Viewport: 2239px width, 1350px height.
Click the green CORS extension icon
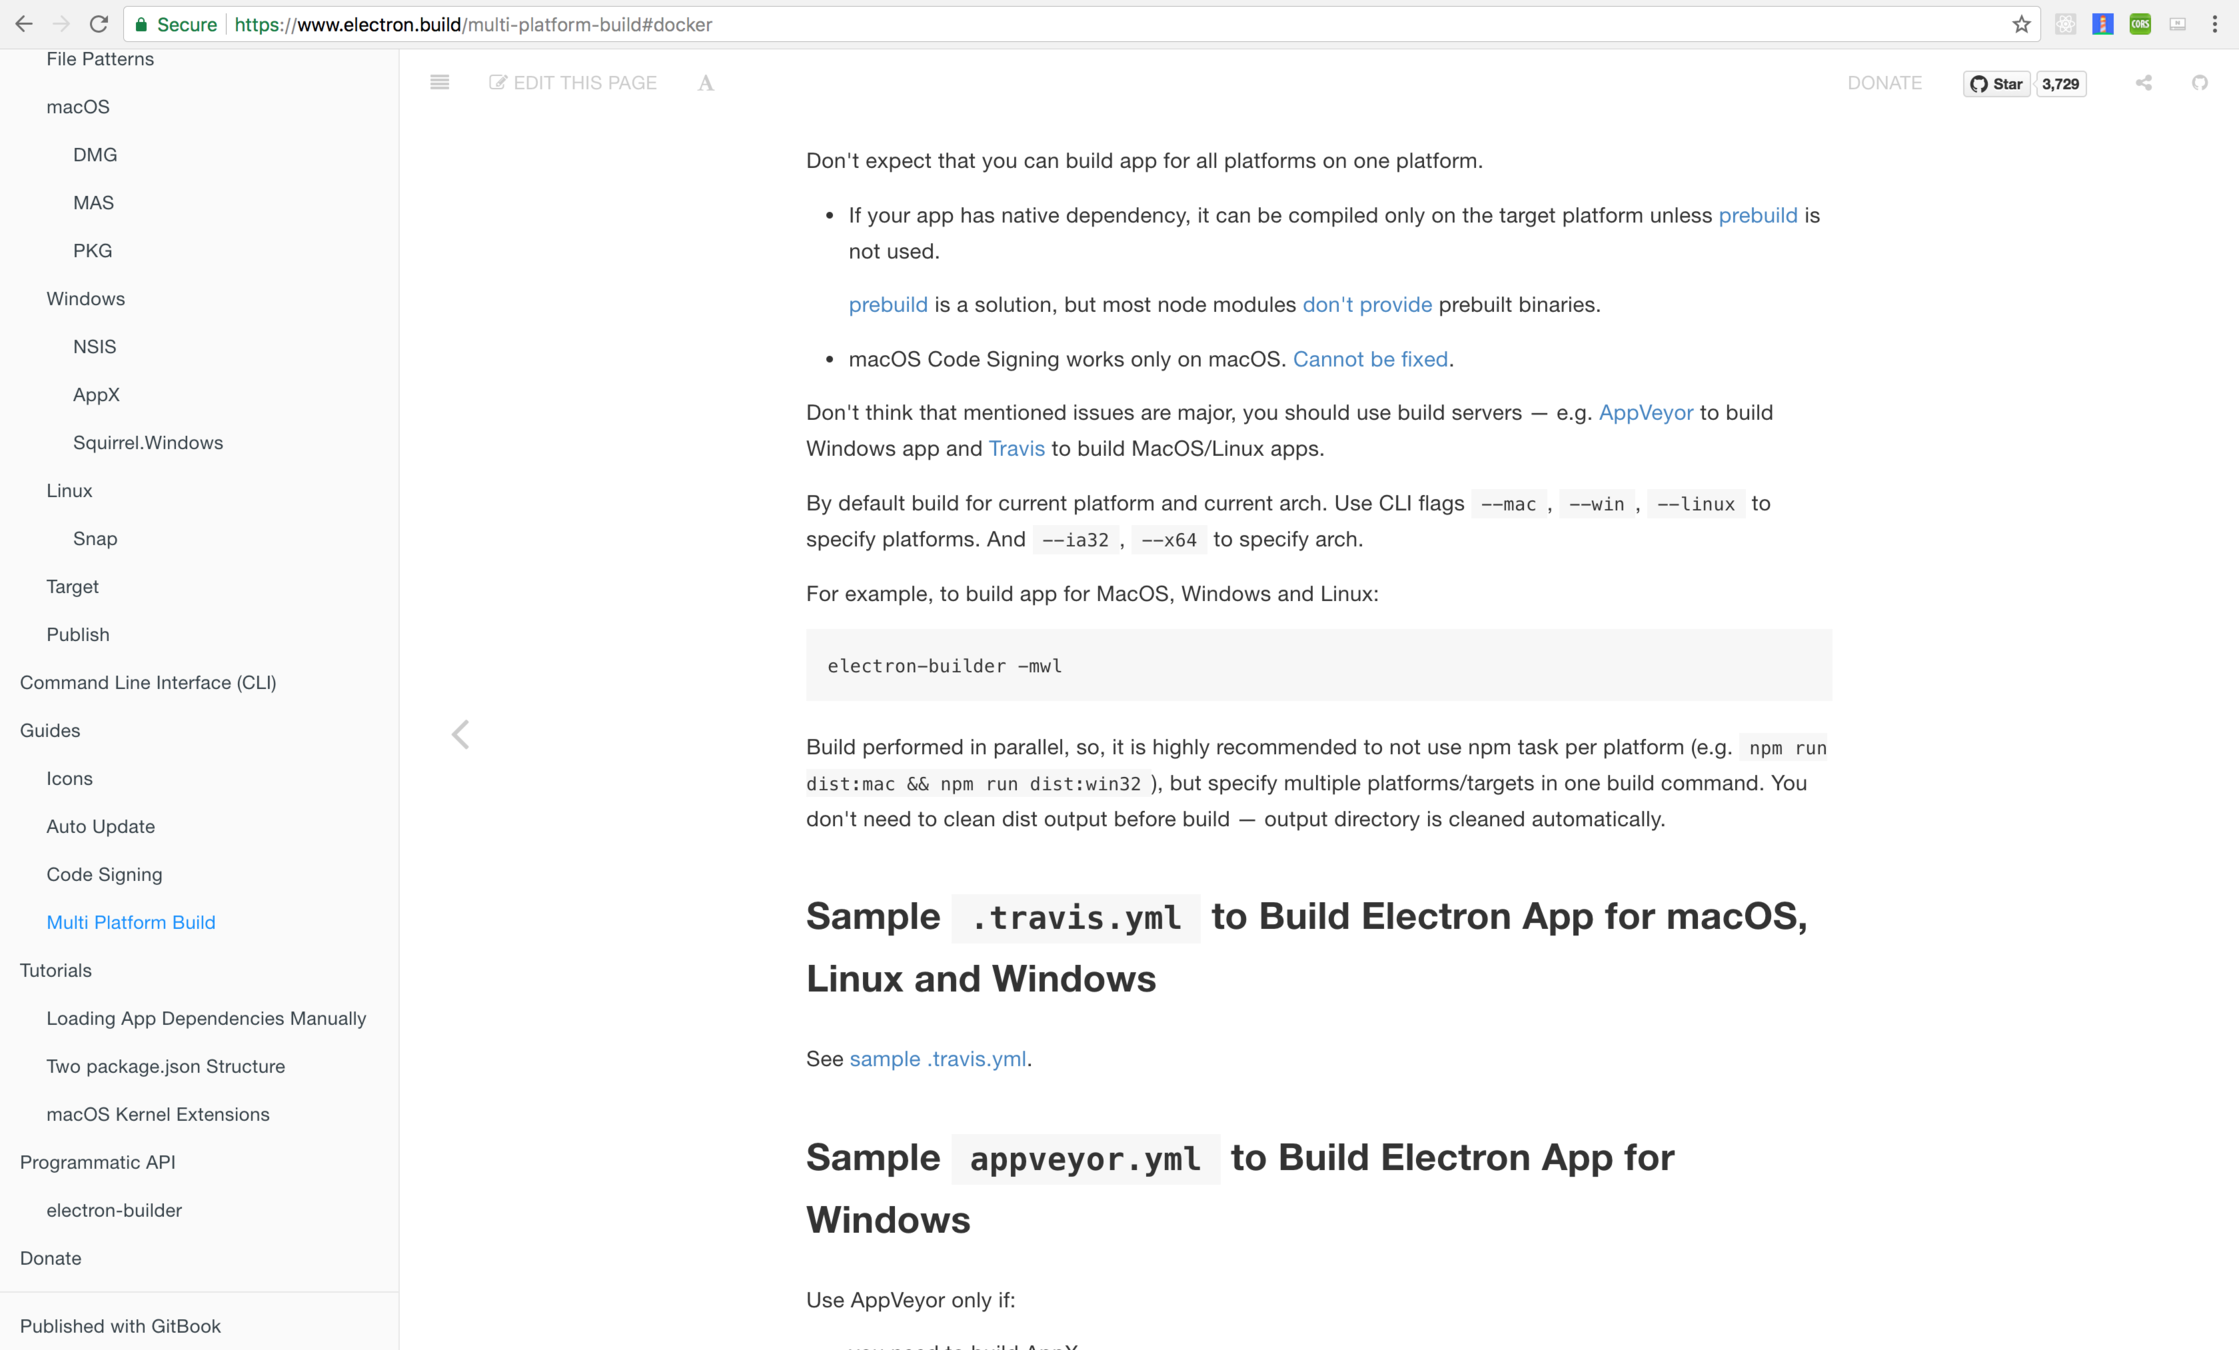2140,24
